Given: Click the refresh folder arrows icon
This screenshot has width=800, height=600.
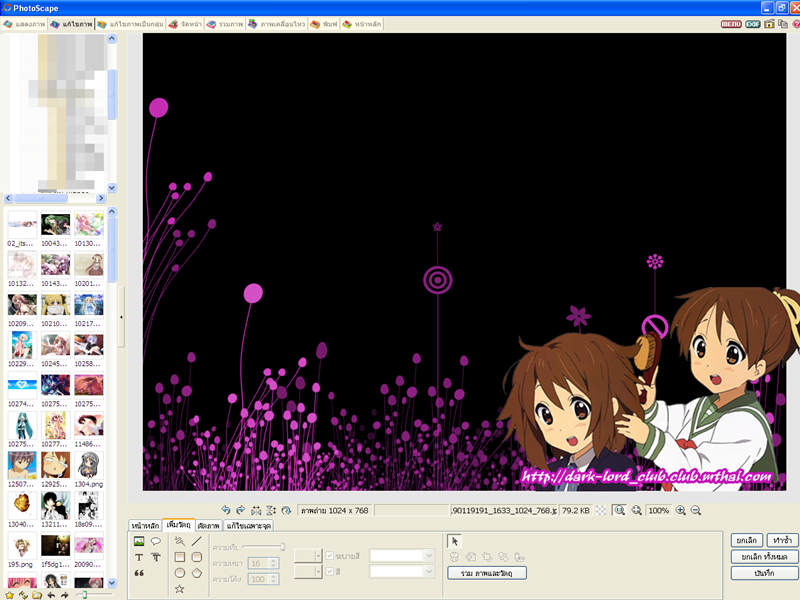Looking at the screenshot, I should (x=23, y=595).
